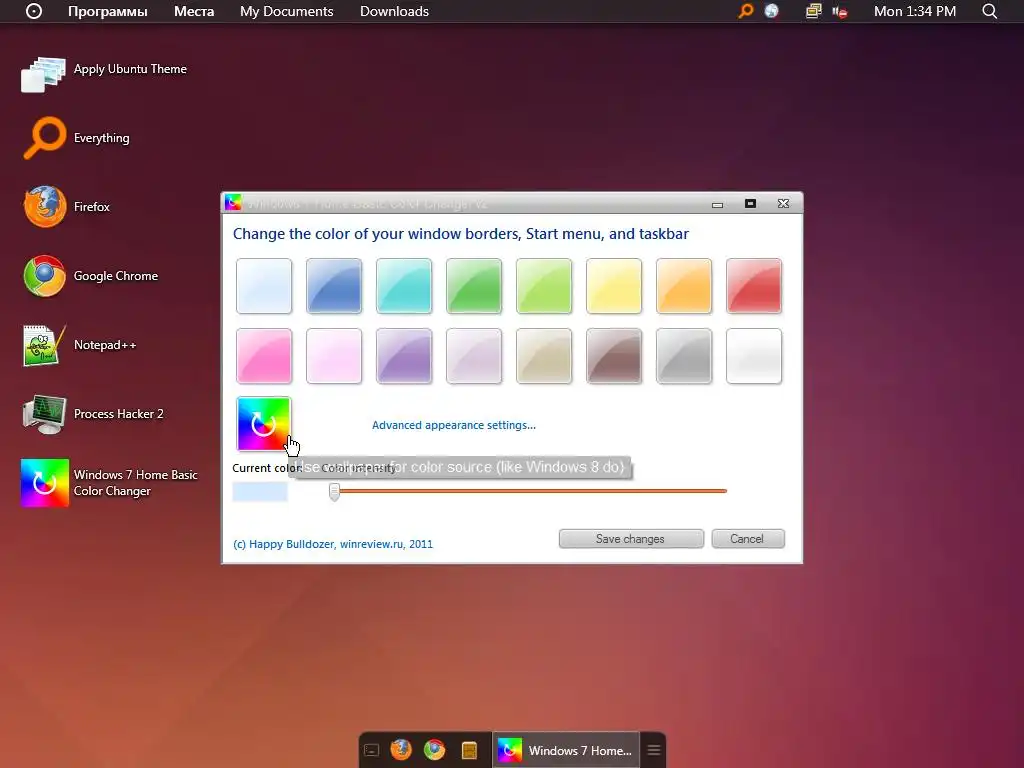Open the search magnifier in top panel
The image size is (1024, 768).
989,11
